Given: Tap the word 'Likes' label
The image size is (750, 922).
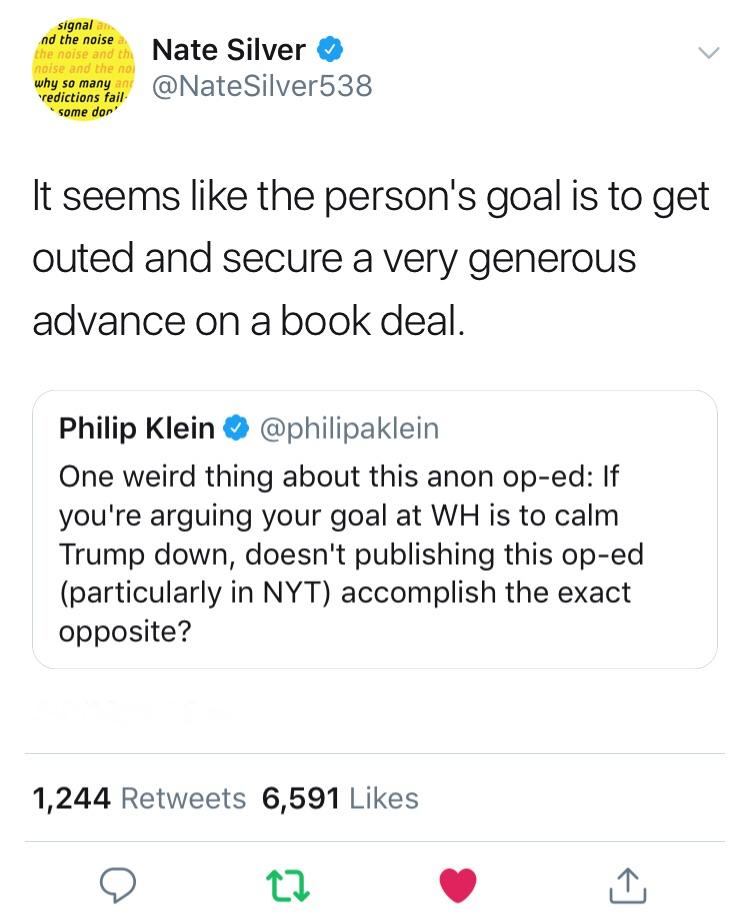Looking at the screenshot, I should (384, 798).
